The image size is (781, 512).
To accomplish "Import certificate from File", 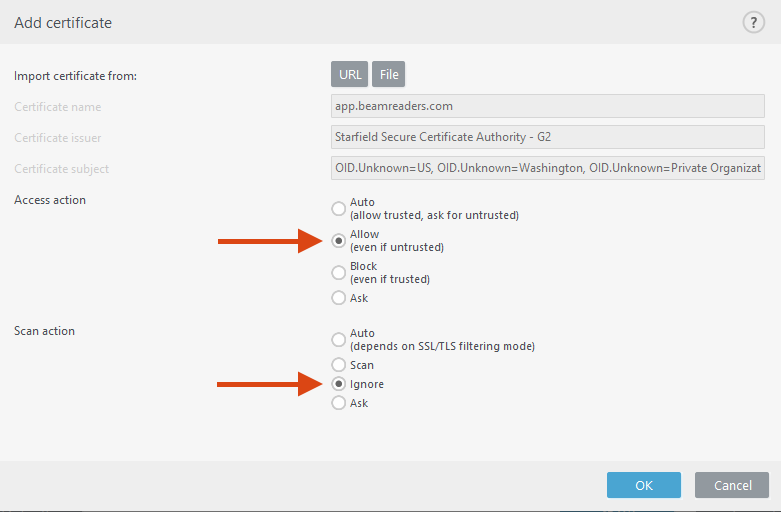I will click(389, 75).
